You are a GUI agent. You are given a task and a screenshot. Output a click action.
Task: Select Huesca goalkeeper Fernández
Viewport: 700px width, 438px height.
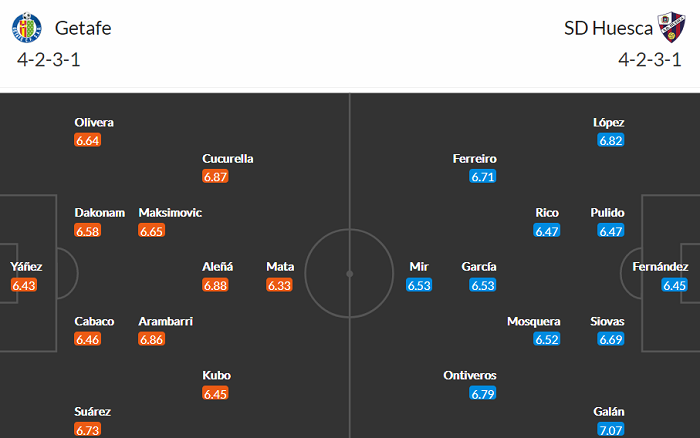[660, 267]
